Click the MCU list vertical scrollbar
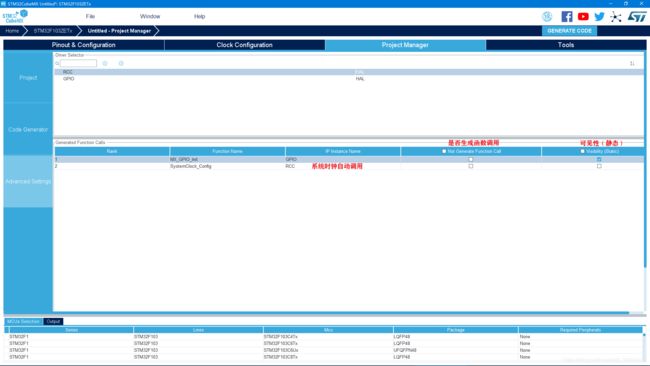 (645, 335)
